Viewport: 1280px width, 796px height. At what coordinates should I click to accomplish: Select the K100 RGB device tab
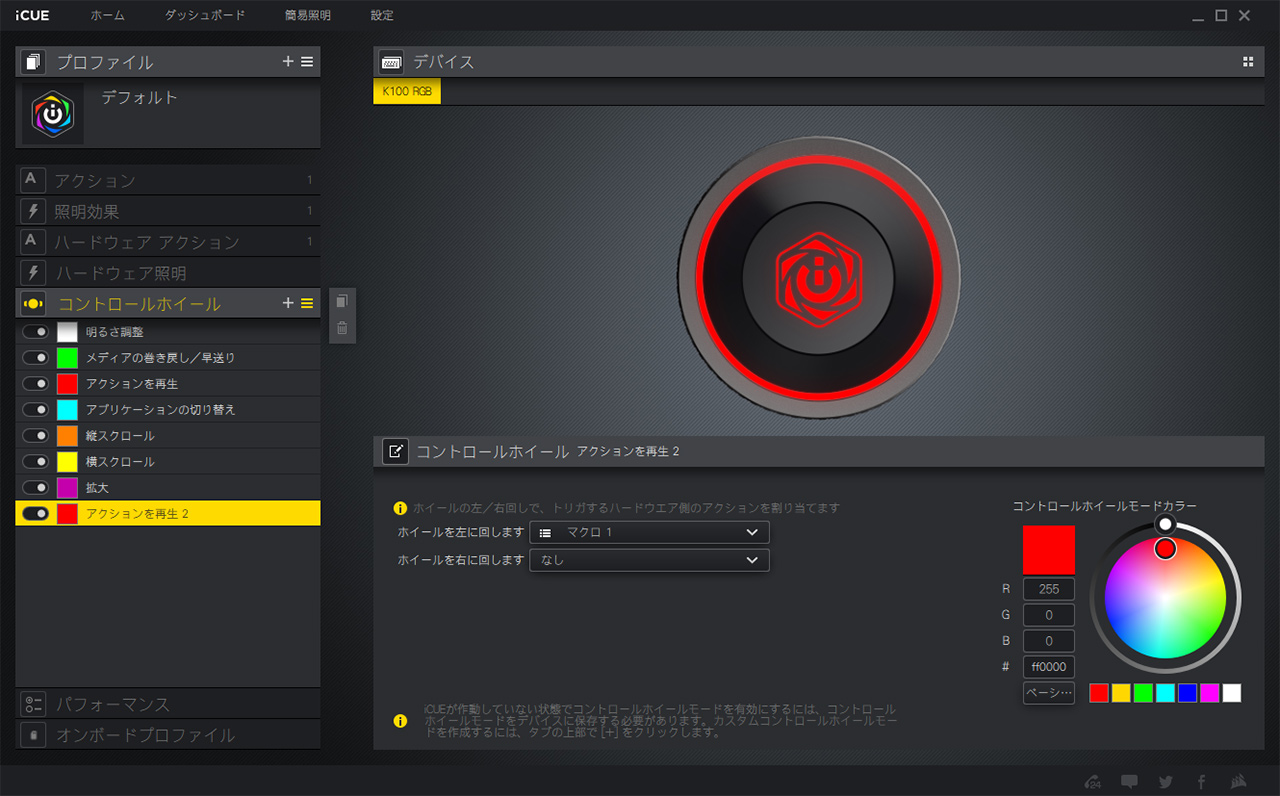[x=406, y=92]
